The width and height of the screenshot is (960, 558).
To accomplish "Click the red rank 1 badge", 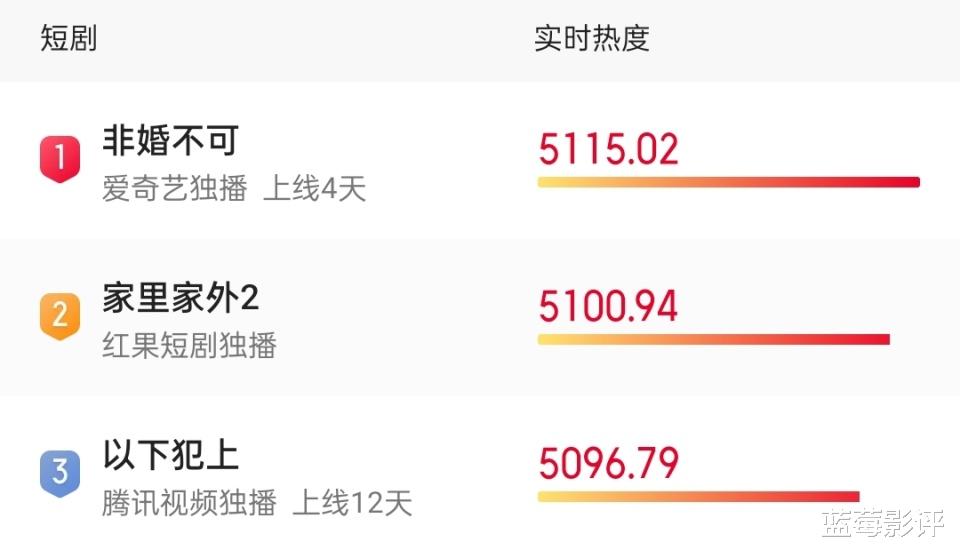I will coord(60,158).
